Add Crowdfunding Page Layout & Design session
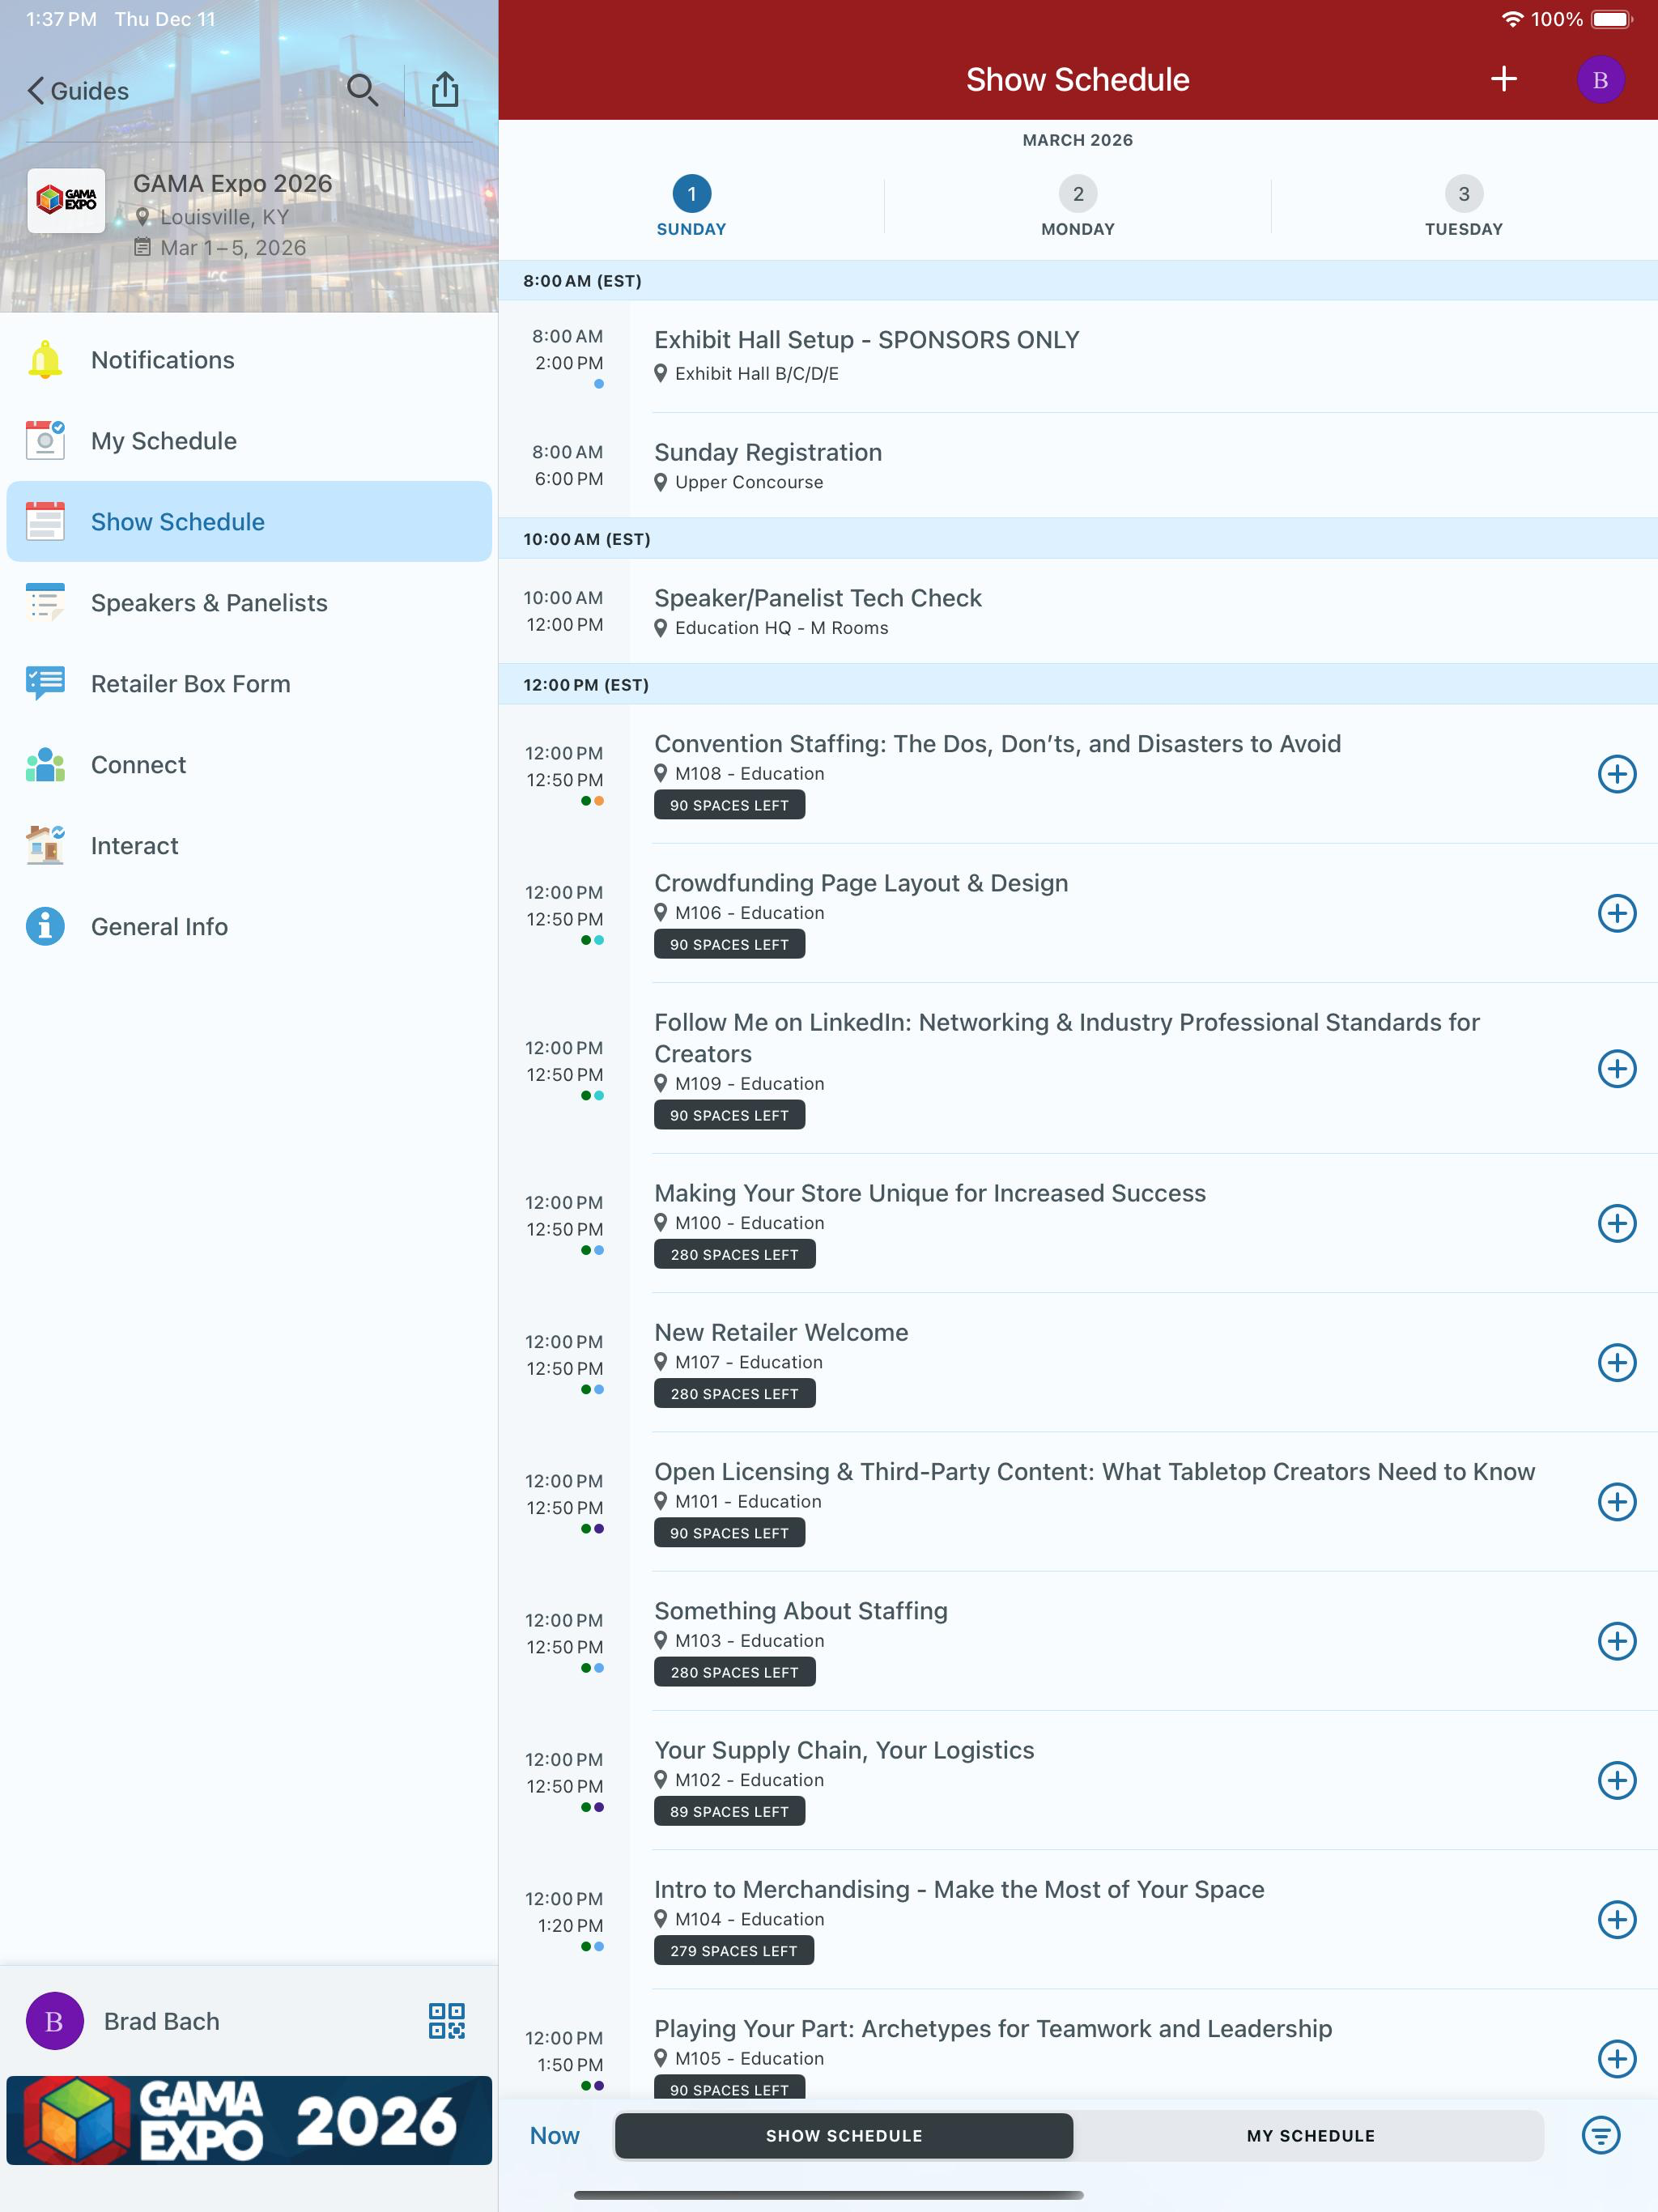This screenshot has height=2212, width=1658. tap(1616, 913)
